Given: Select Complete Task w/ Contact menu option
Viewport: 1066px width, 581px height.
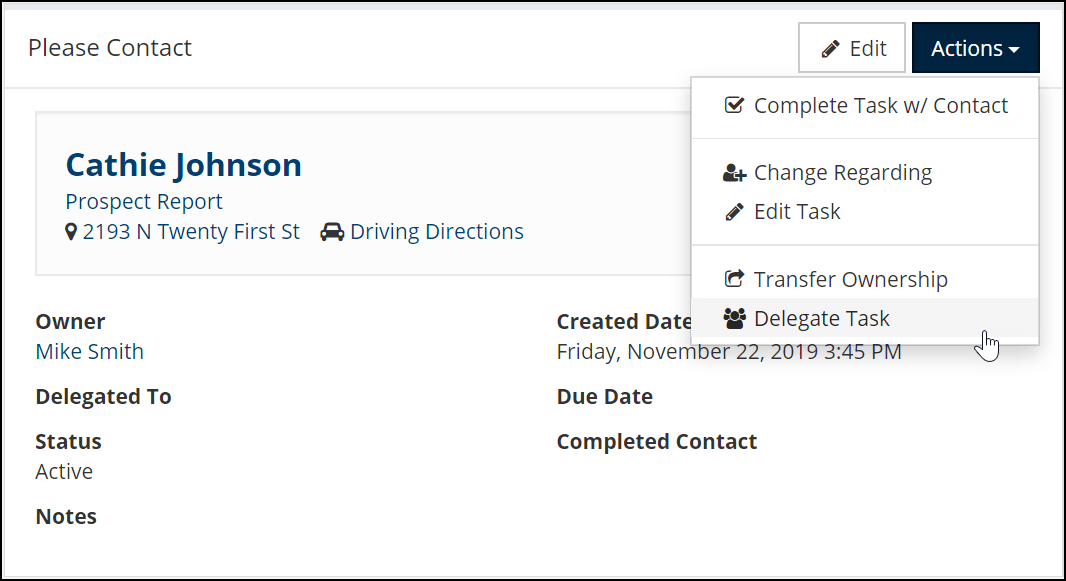Looking at the screenshot, I should (x=865, y=106).
